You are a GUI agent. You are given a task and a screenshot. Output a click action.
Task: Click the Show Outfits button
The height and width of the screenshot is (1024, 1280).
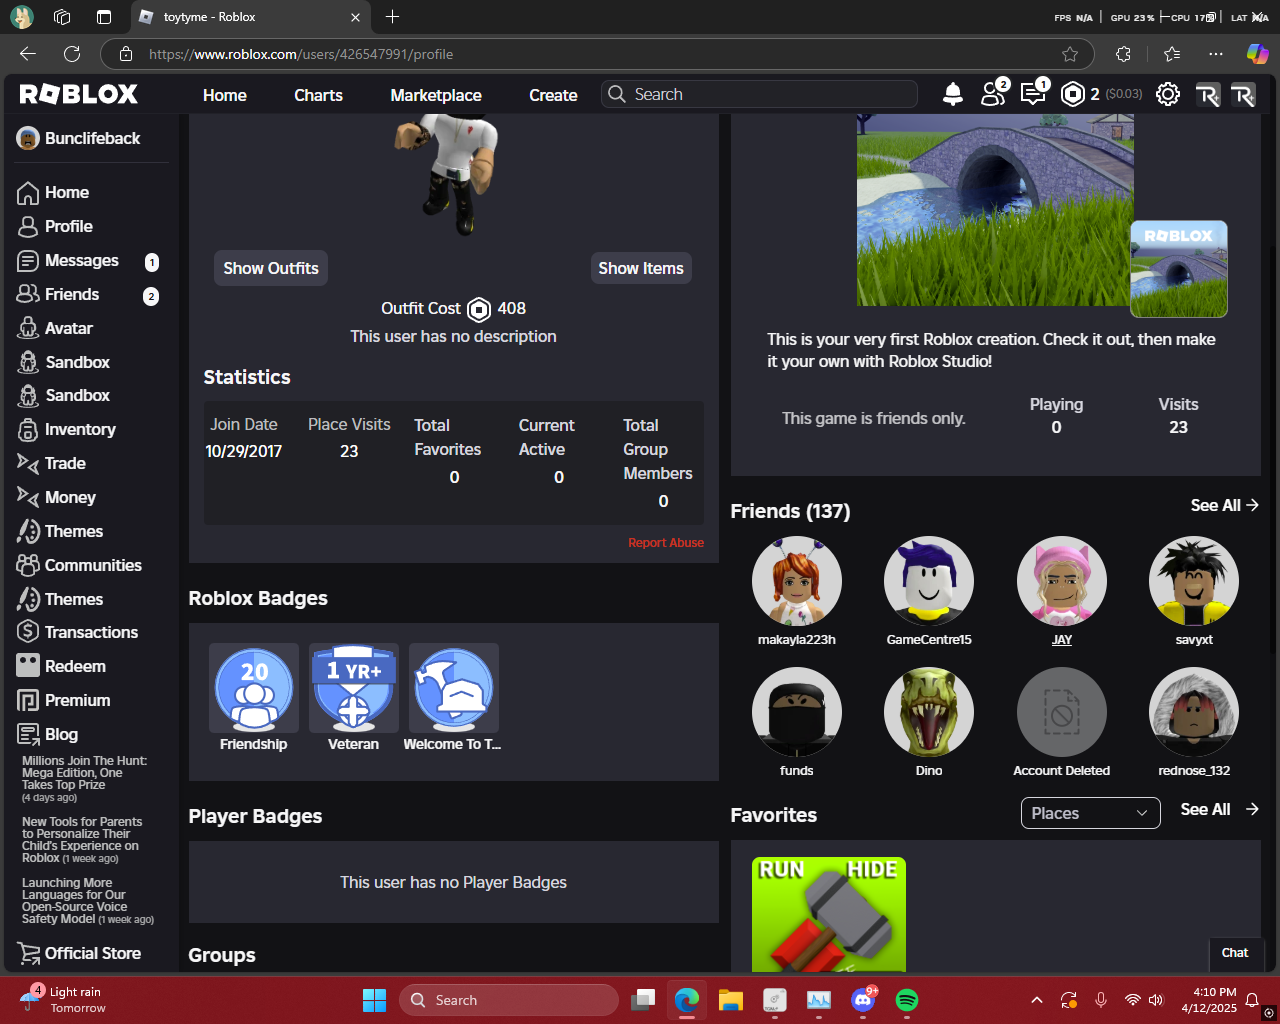(271, 268)
